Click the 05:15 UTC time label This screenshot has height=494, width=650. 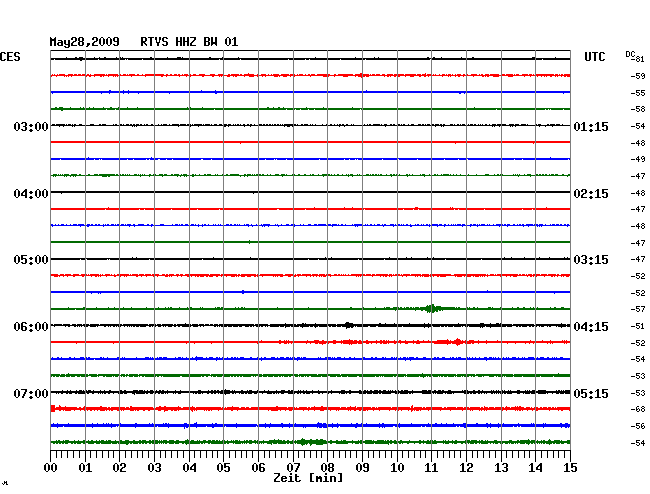[x=591, y=394]
